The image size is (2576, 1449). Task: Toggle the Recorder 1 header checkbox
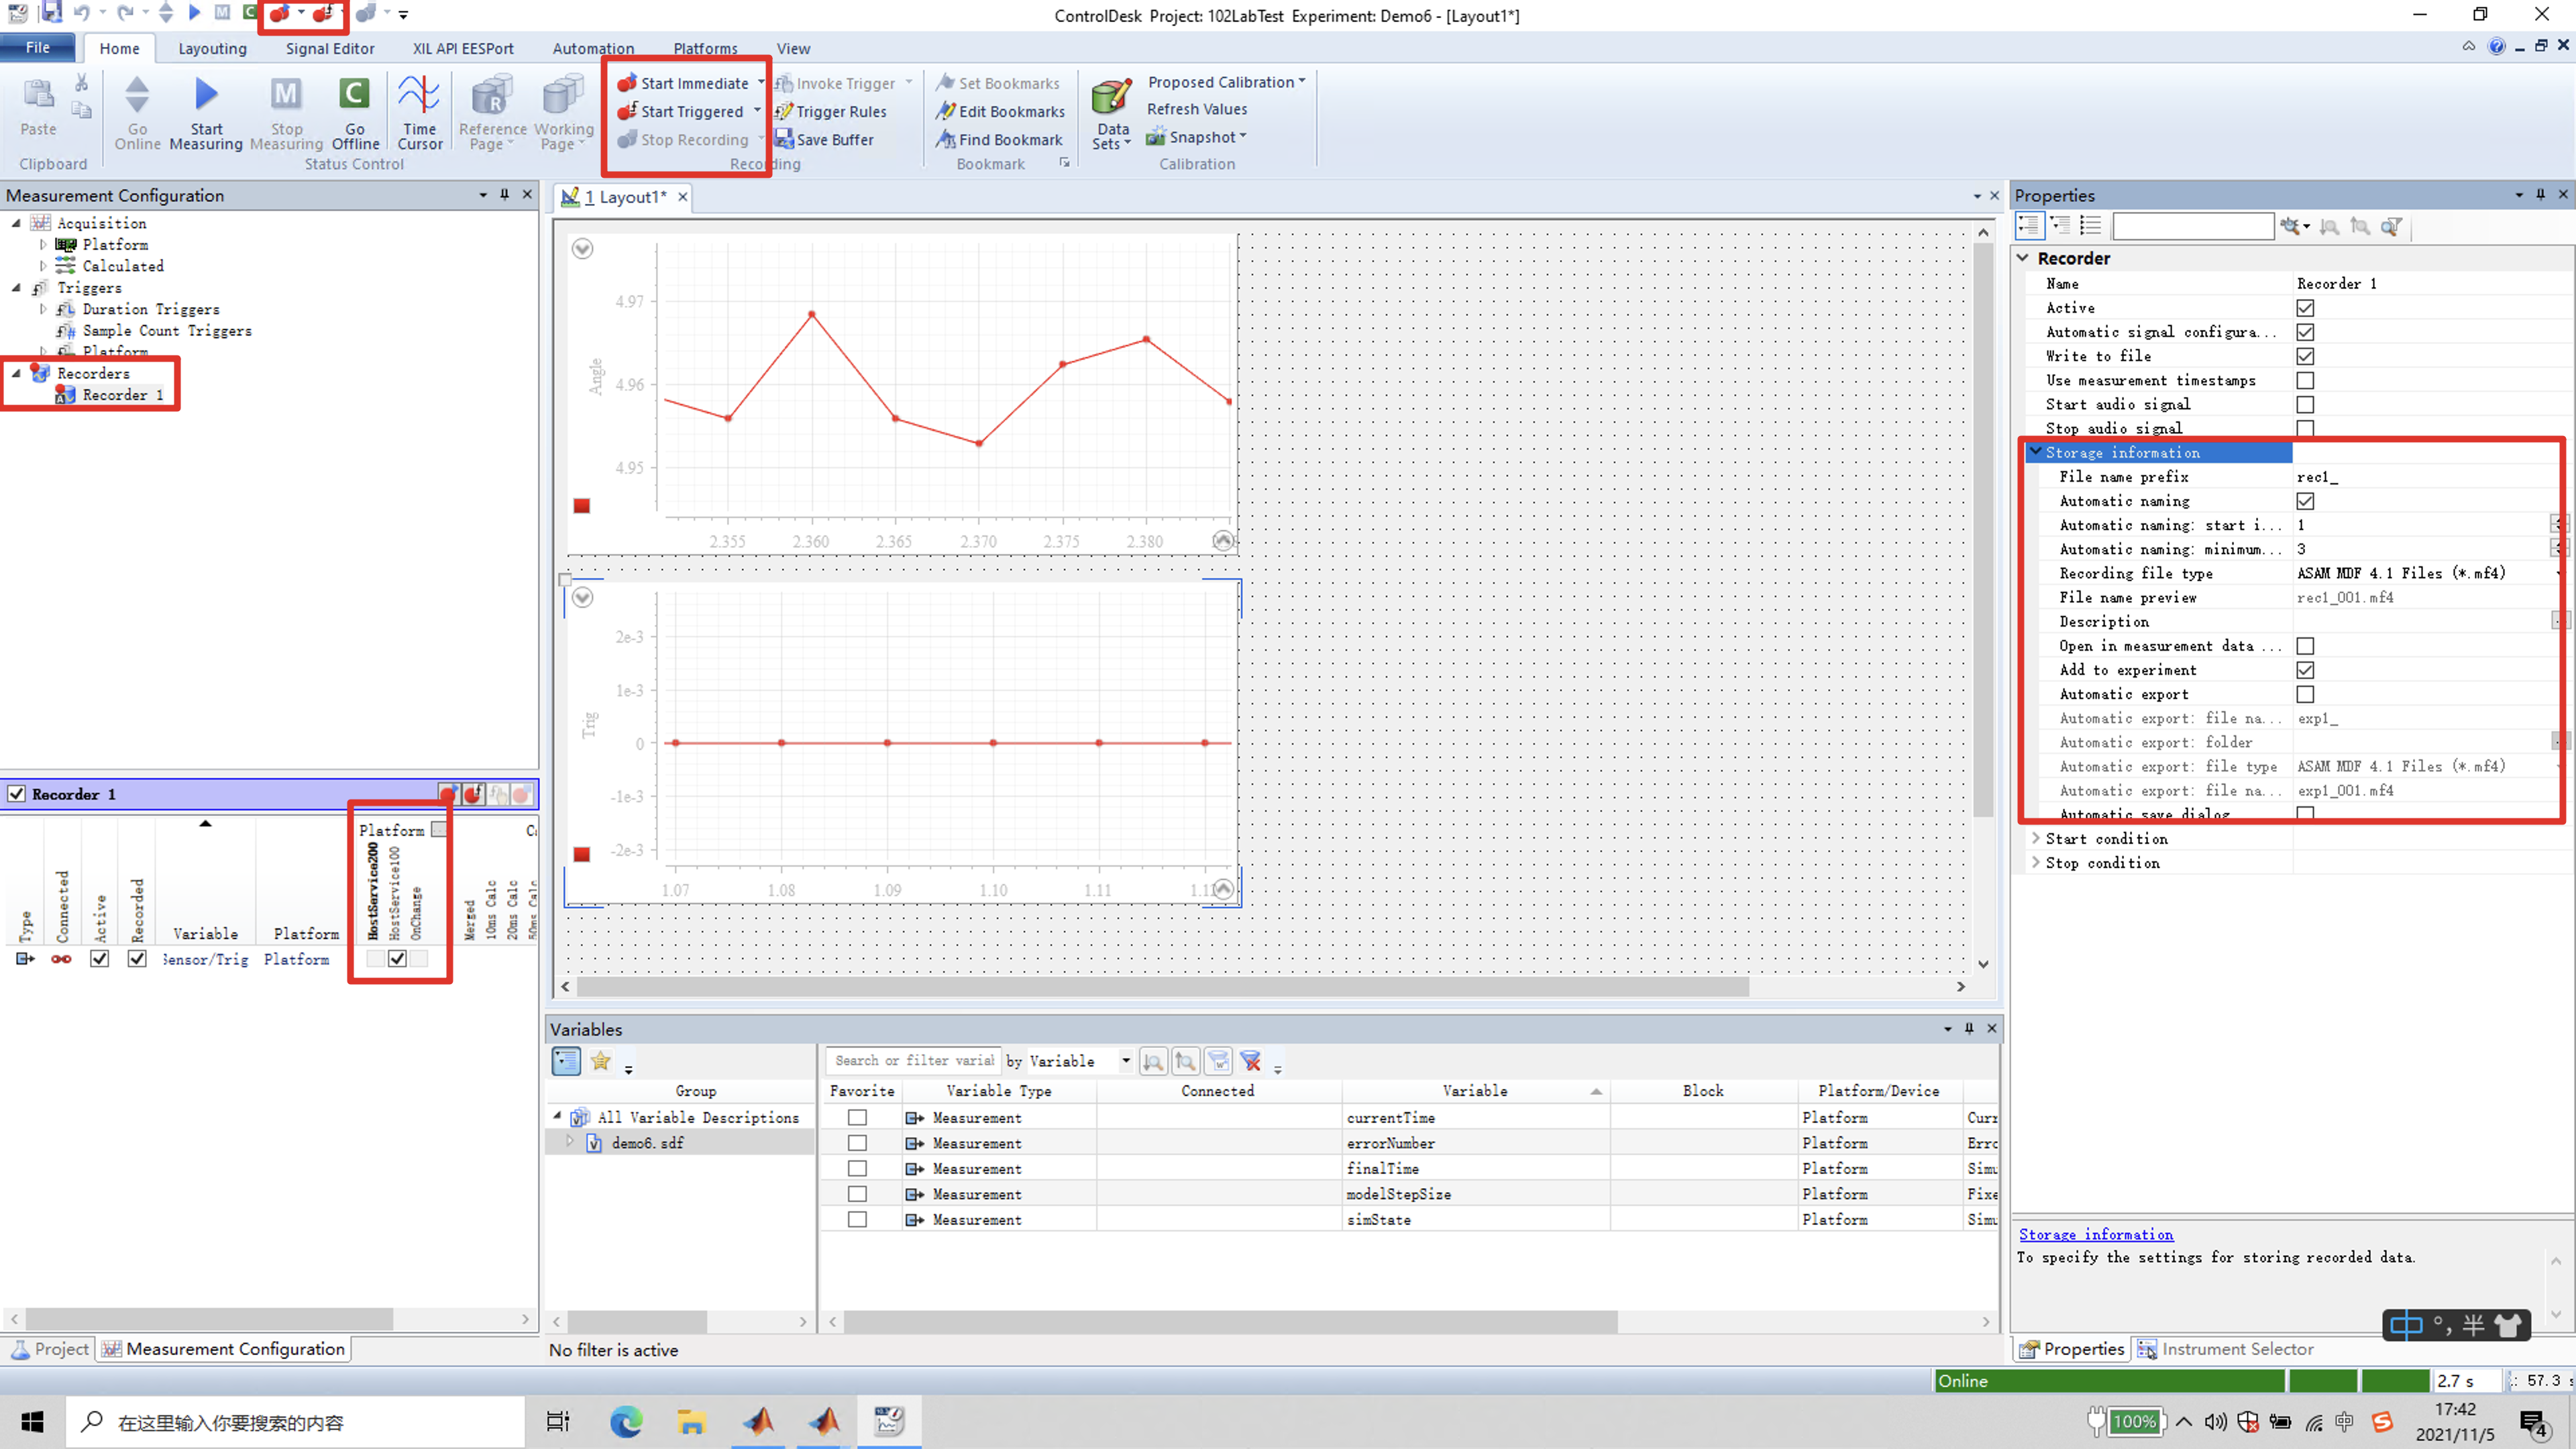[16, 794]
